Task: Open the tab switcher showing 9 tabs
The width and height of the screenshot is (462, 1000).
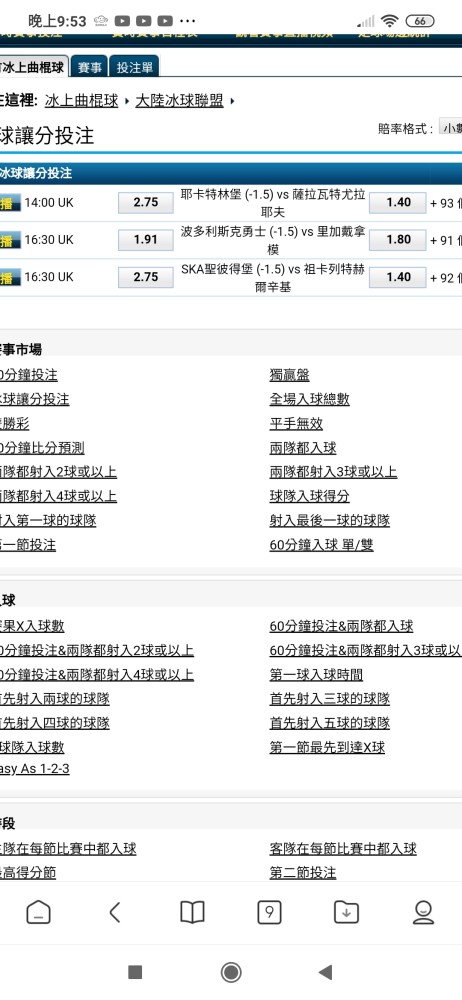Action: [x=269, y=913]
